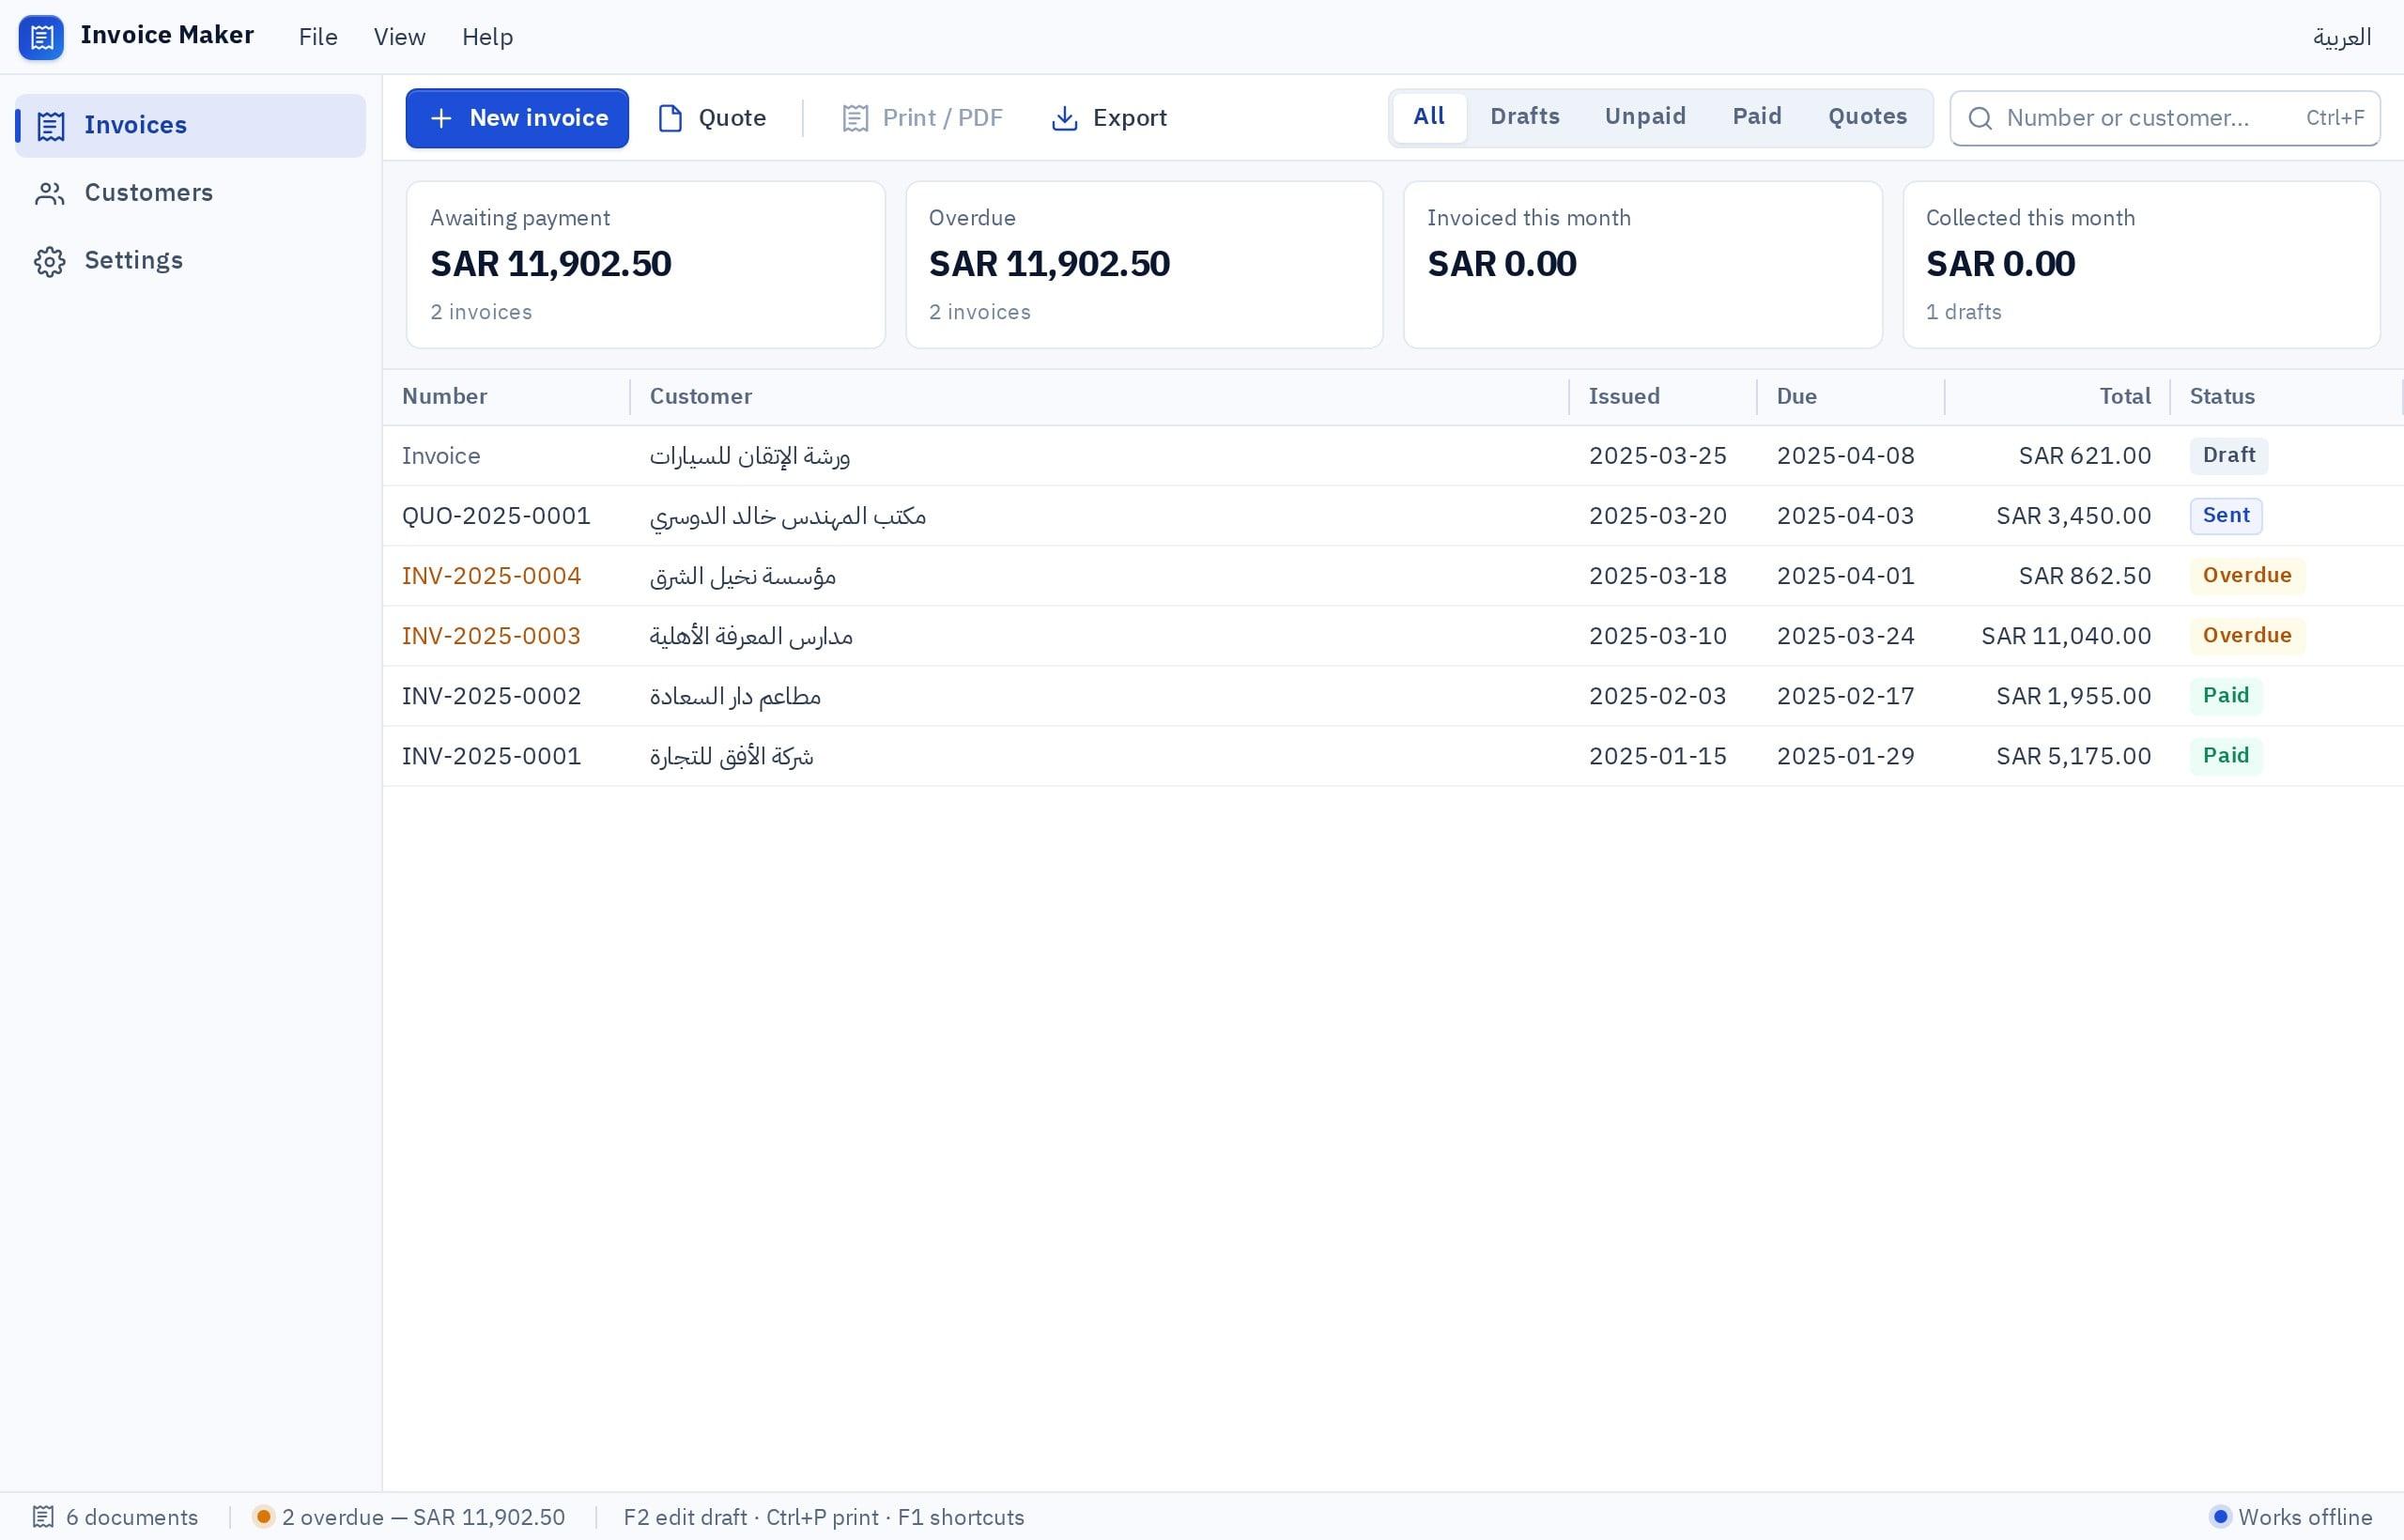
Task: Filter the list by Drafts
Action: pos(1525,117)
